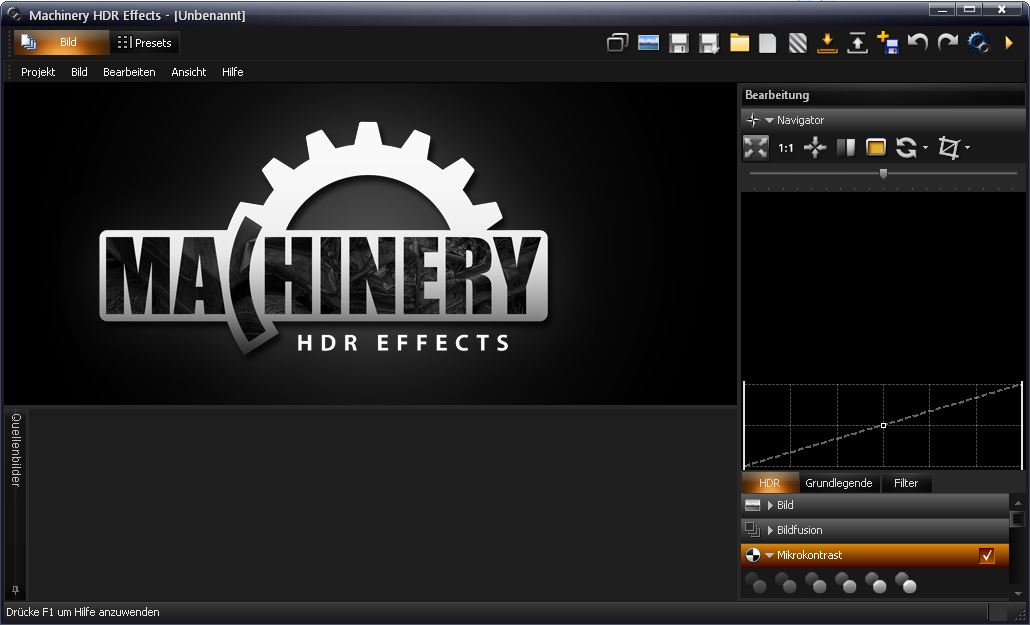The height and width of the screenshot is (625, 1030).
Task: Click the blank page new document icon
Action: [x=767, y=43]
